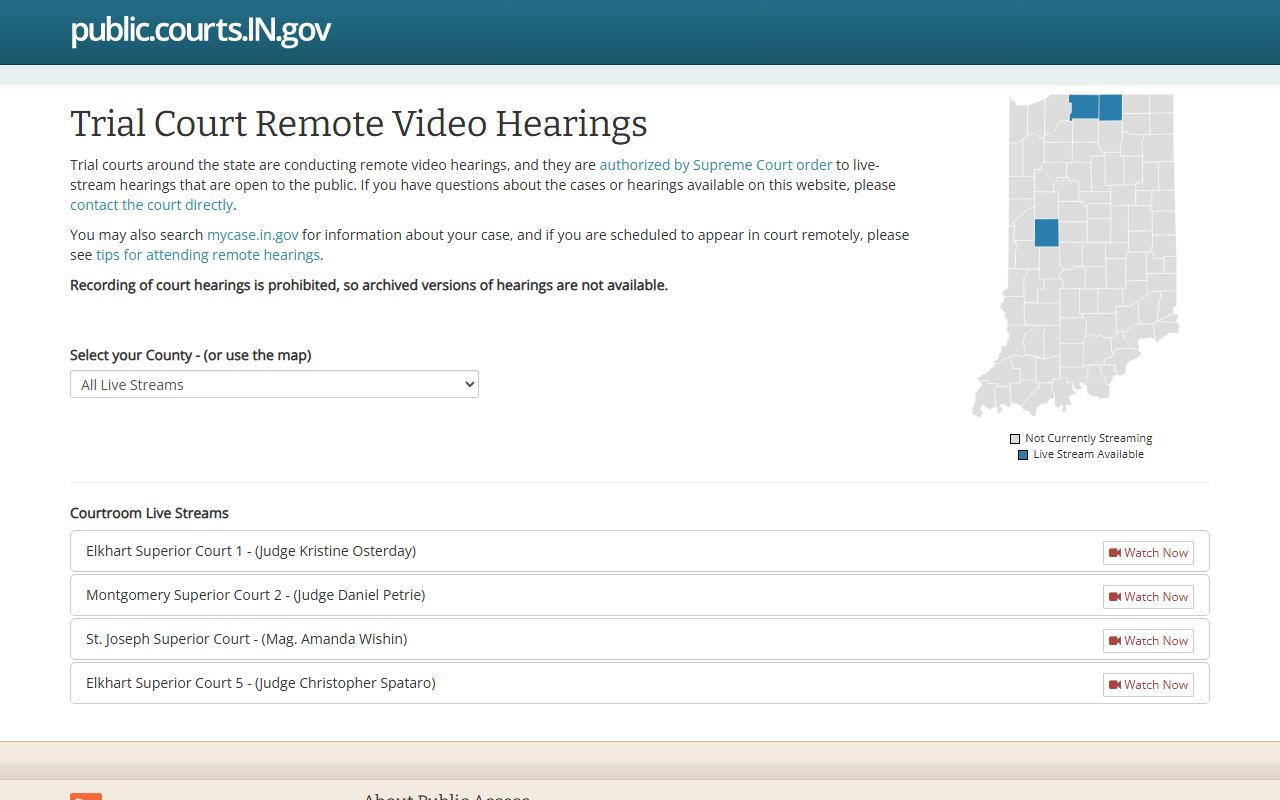Open tips for attending remote hearings link

tap(208, 255)
